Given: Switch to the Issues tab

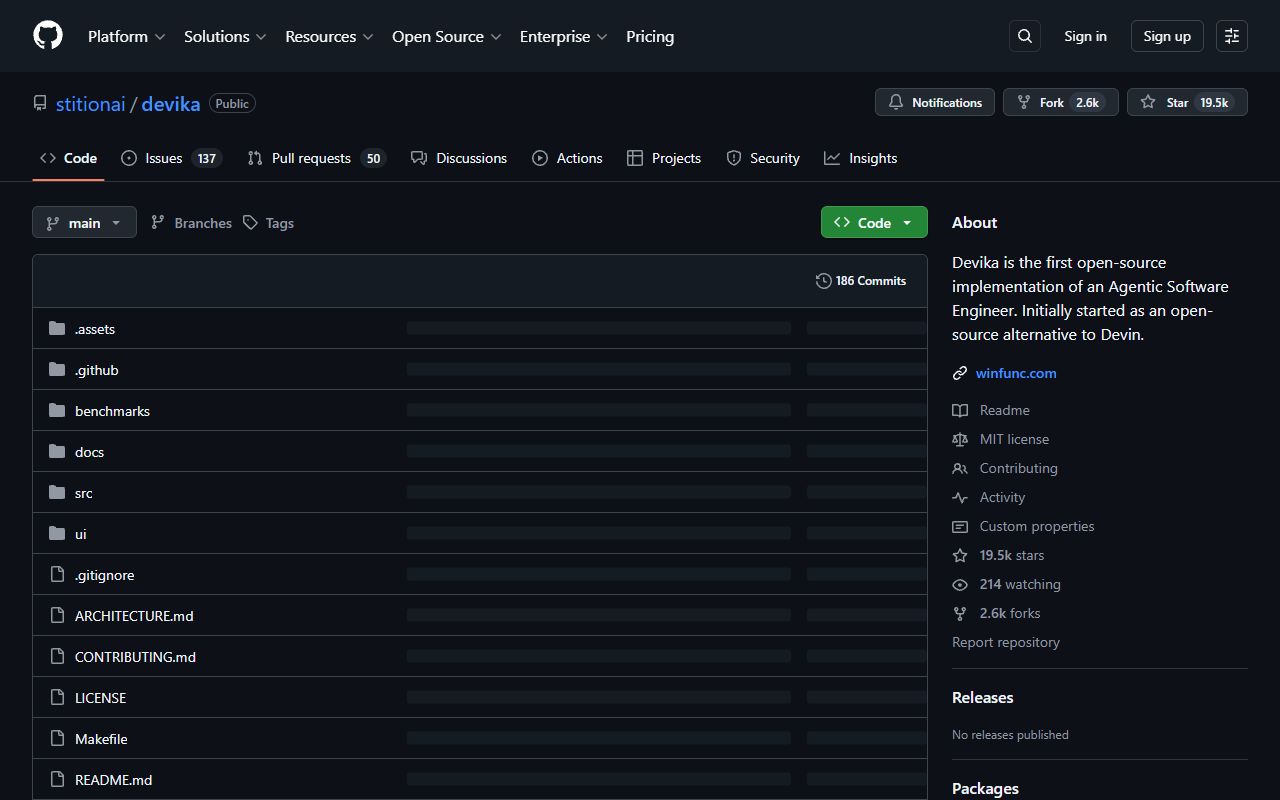Looking at the screenshot, I should coord(170,158).
